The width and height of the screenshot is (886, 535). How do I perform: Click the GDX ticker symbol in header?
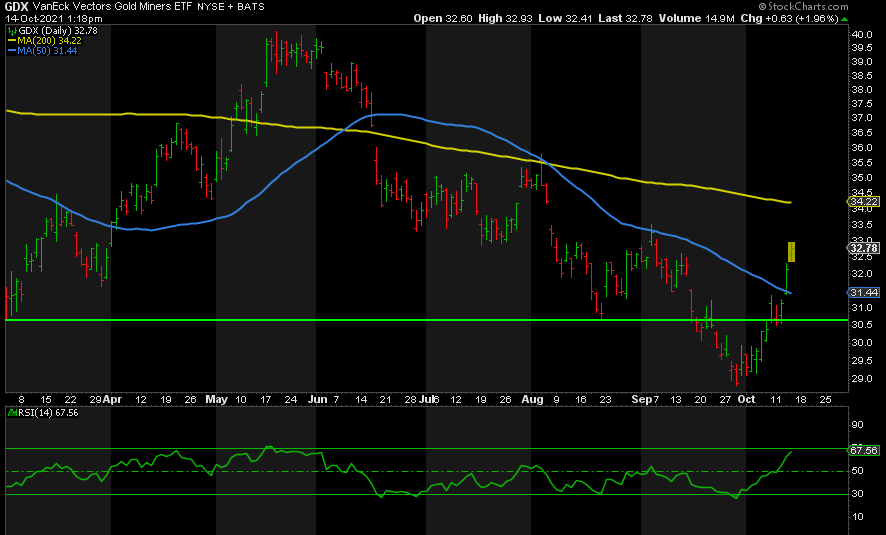(x=16, y=7)
